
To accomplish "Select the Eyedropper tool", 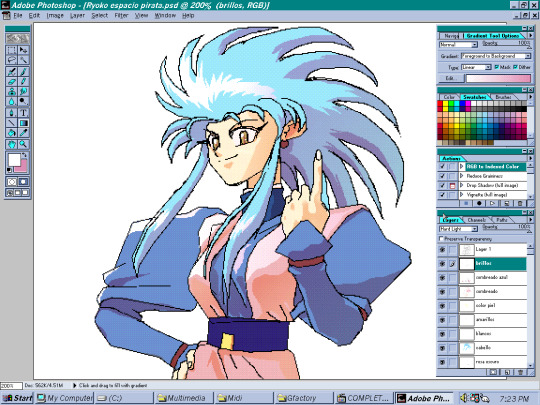I will (23, 133).
